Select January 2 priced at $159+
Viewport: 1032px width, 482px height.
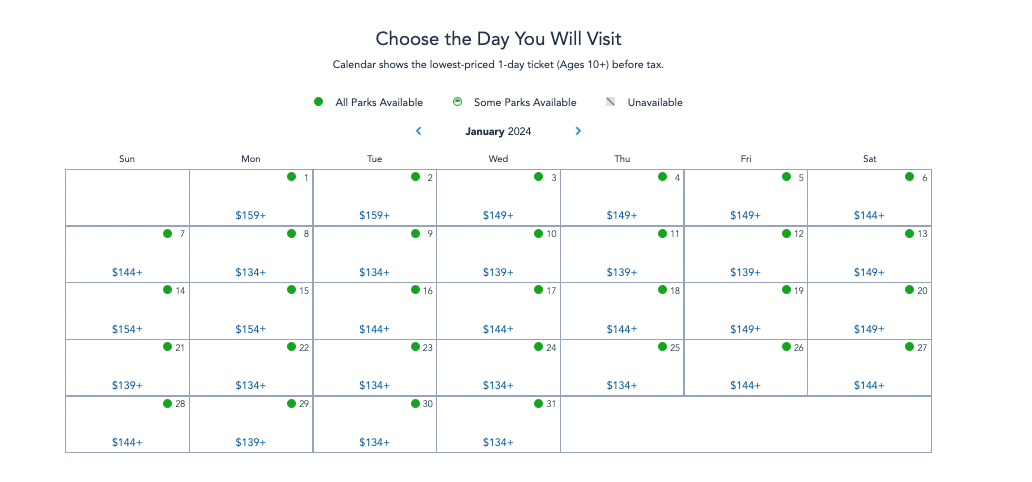tap(374, 198)
